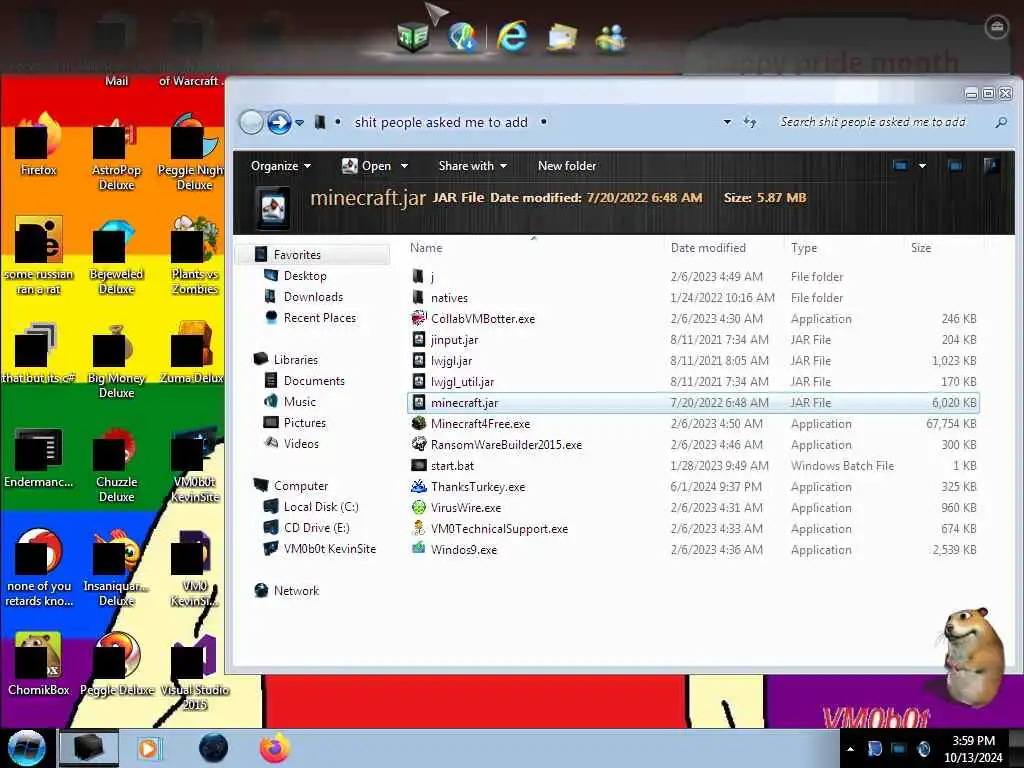Viewport: 1024px width, 768px height.
Task: Click the help icon in toolbar
Action: (991, 166)
